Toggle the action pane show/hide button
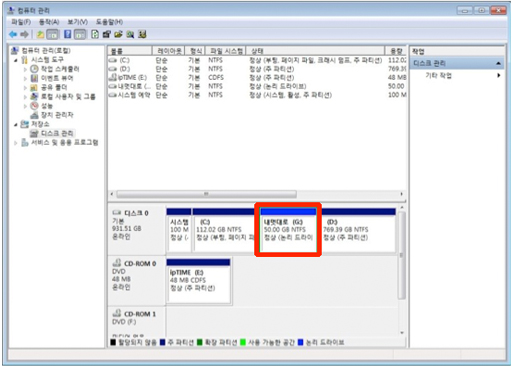The width and height of the screenshot is (514, 366). pos(80,34)
